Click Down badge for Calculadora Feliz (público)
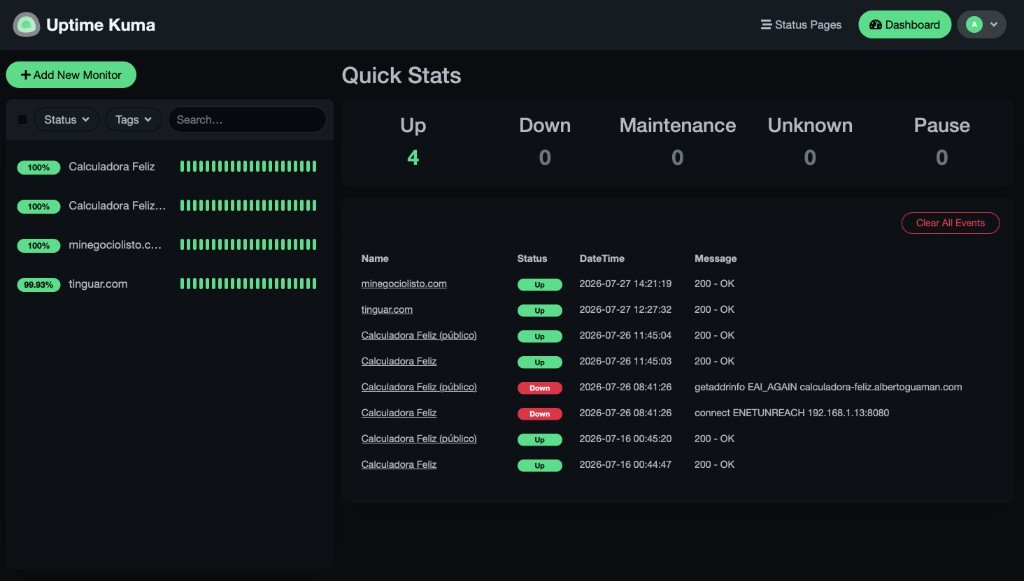1024x581 pixels. pyautogui.click(x=539, y=388)
